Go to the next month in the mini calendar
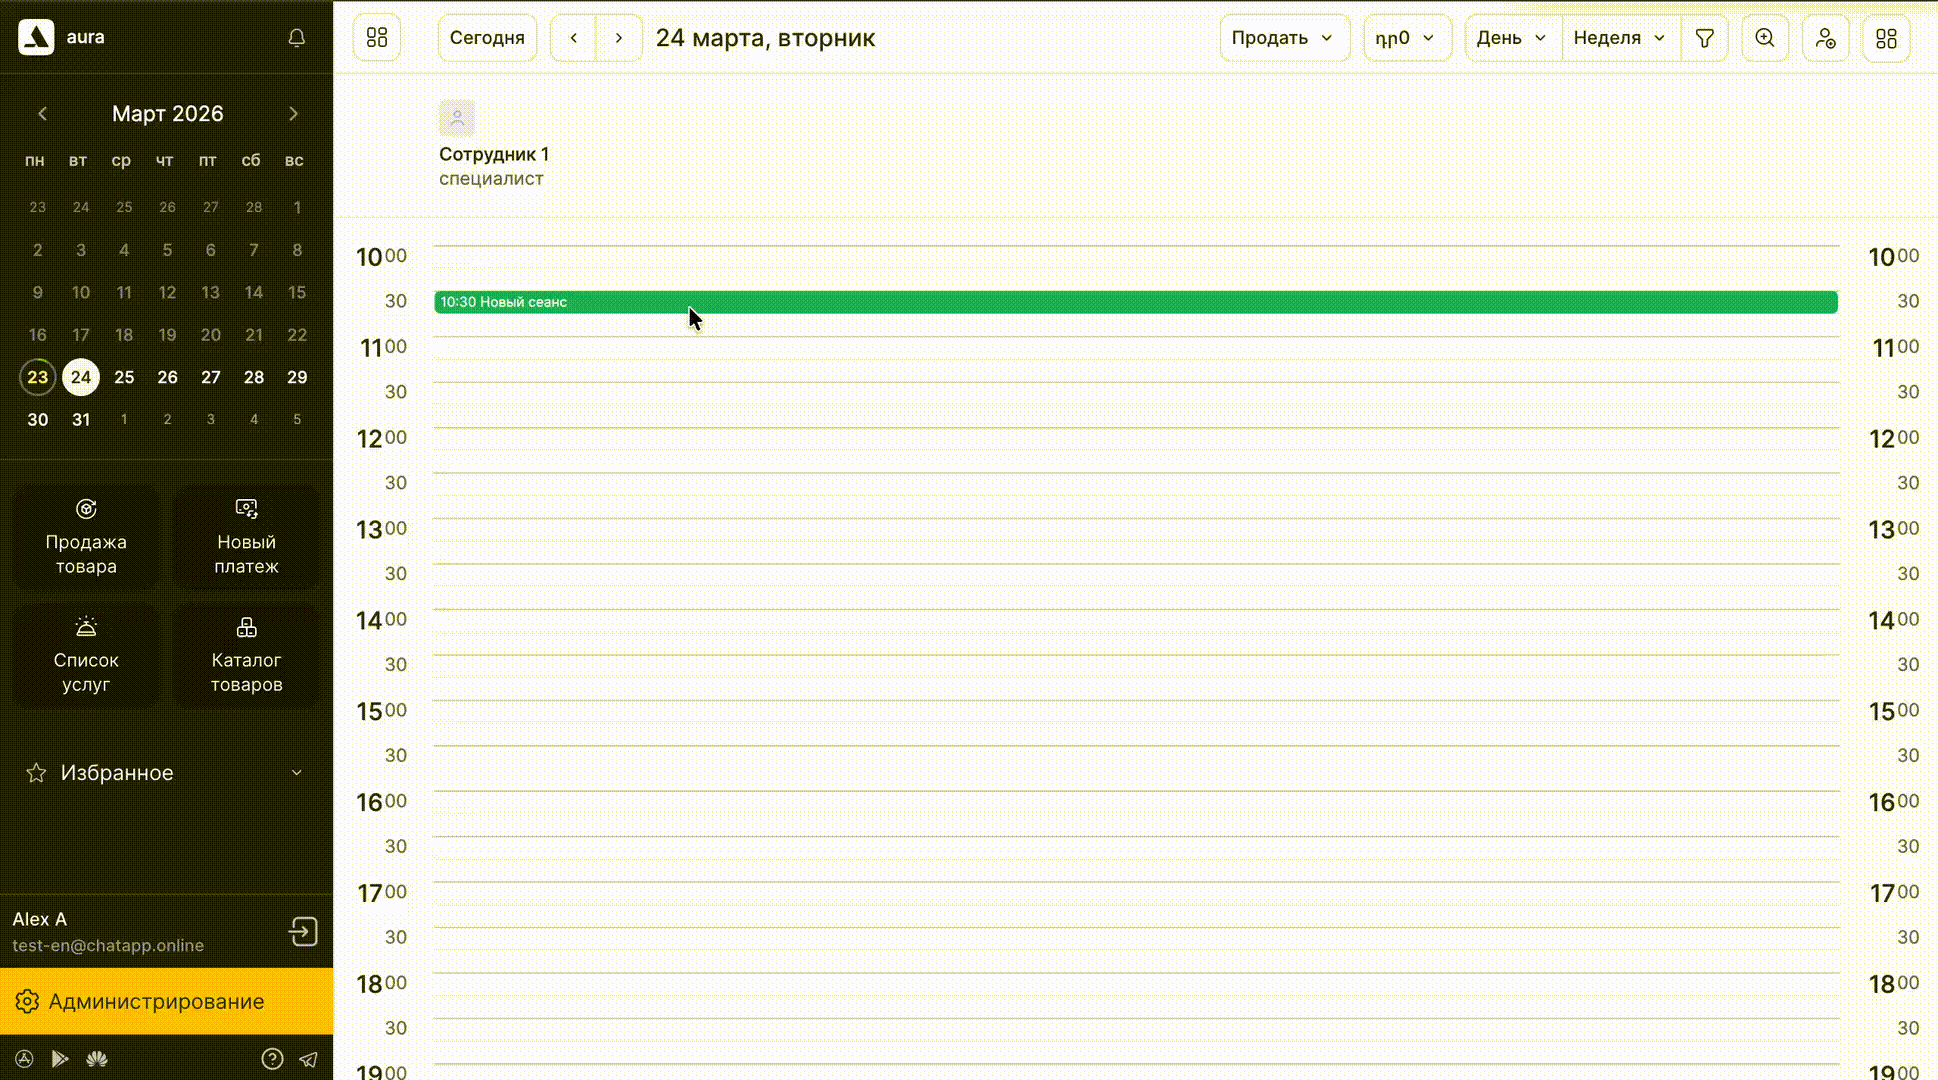This screenshot has width=1938, height=1080. coord(293,114)
